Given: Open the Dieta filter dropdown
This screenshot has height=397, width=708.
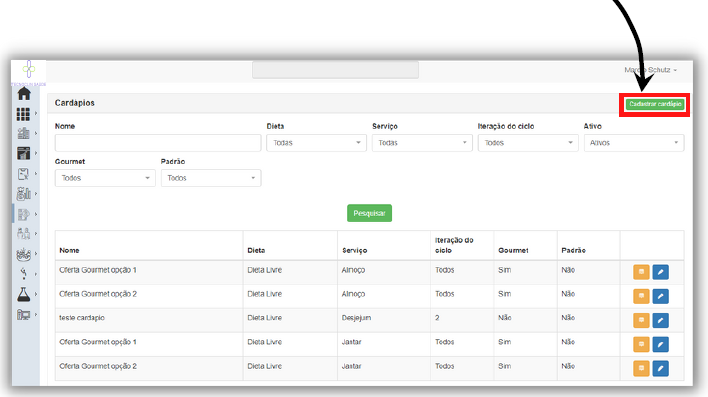Looking at the screenshot, I should click(316, 143).
